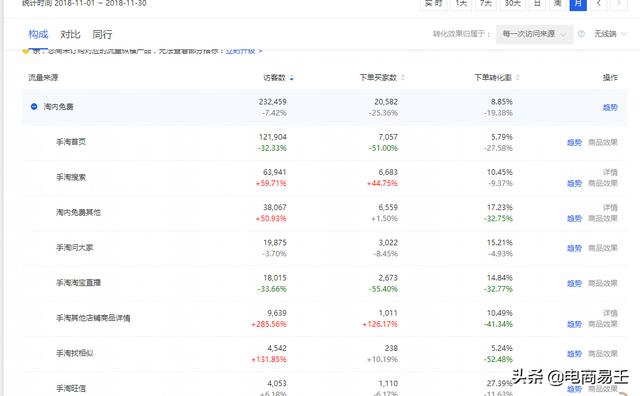Switch to the 对比 tab
This screenshot has width=640, height=396.
click(x=70, y=34)
